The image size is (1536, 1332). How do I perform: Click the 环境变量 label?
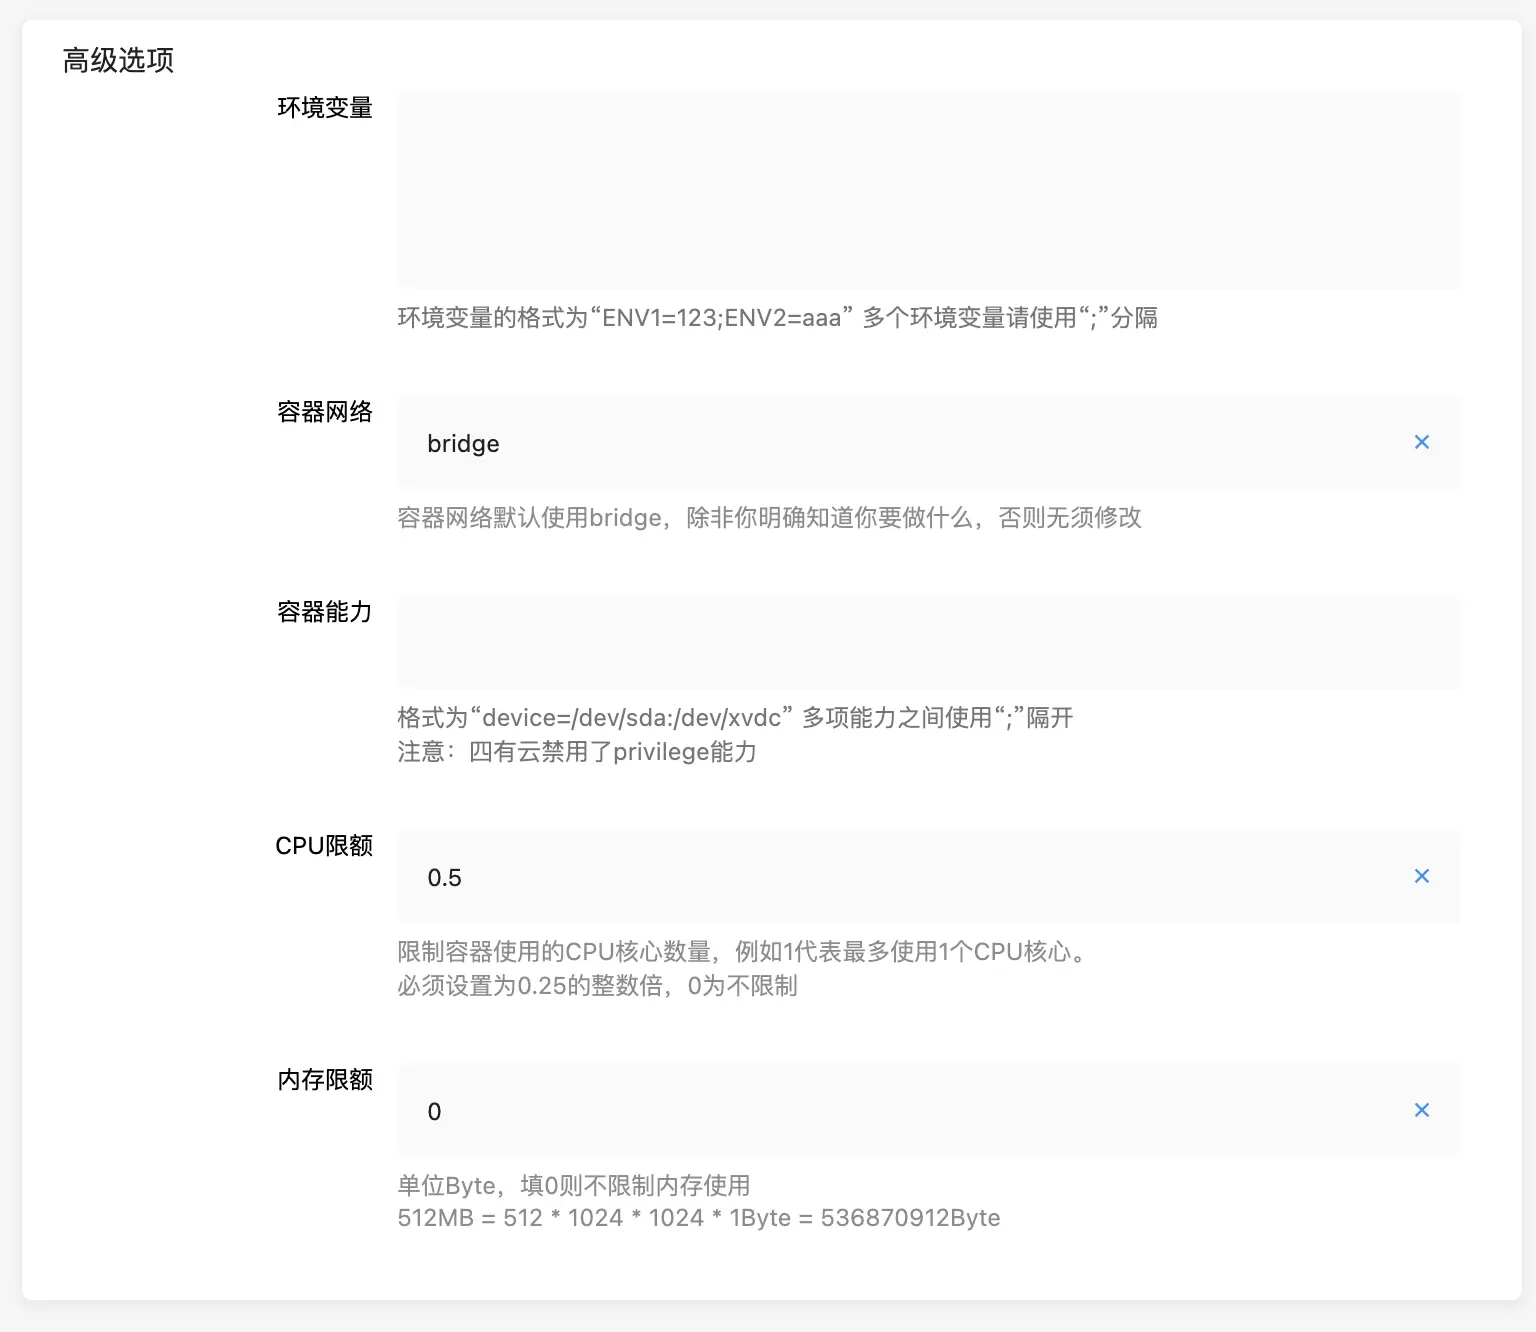click(x=325, y=108)
